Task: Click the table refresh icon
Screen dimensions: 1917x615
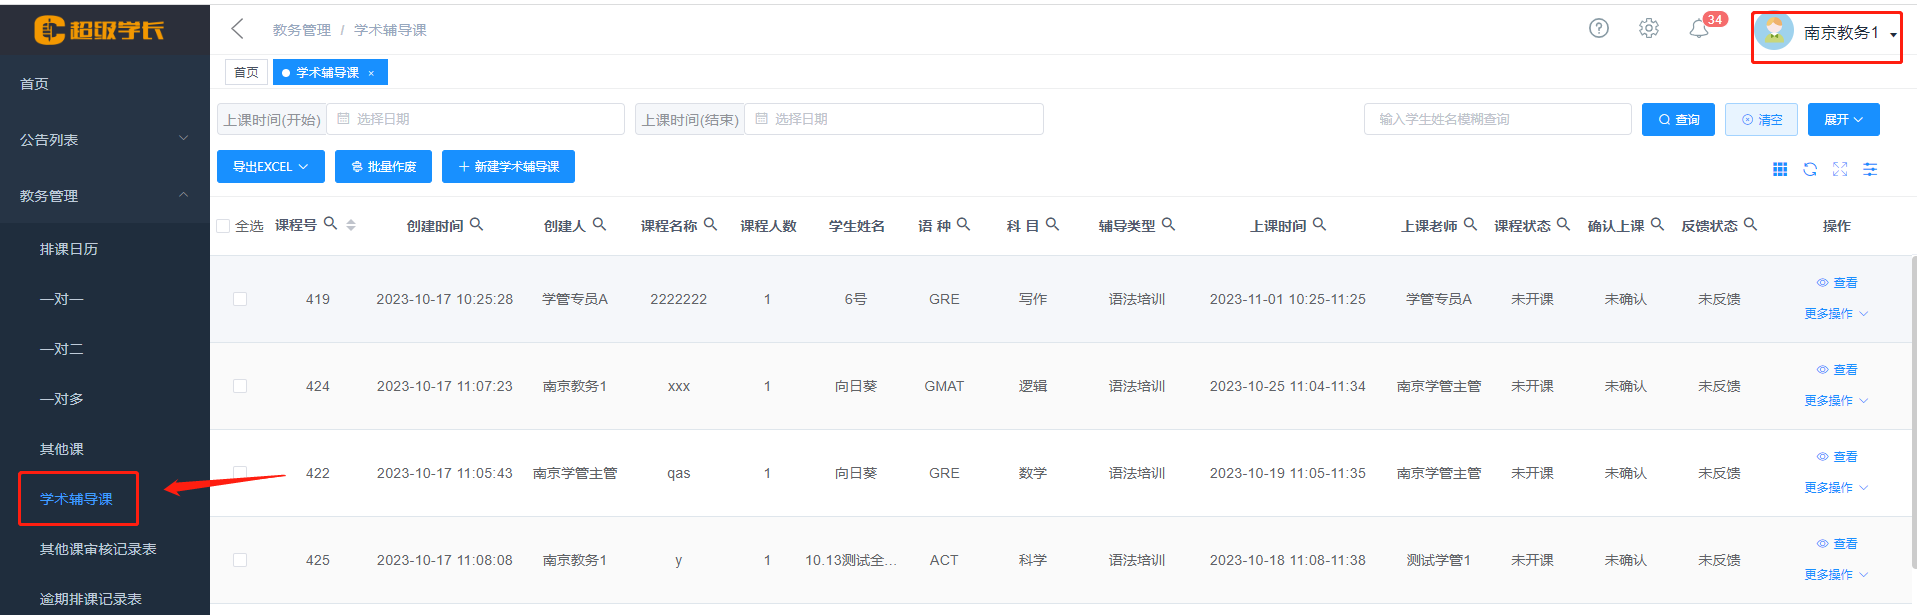Action: tap(1809, 169)
